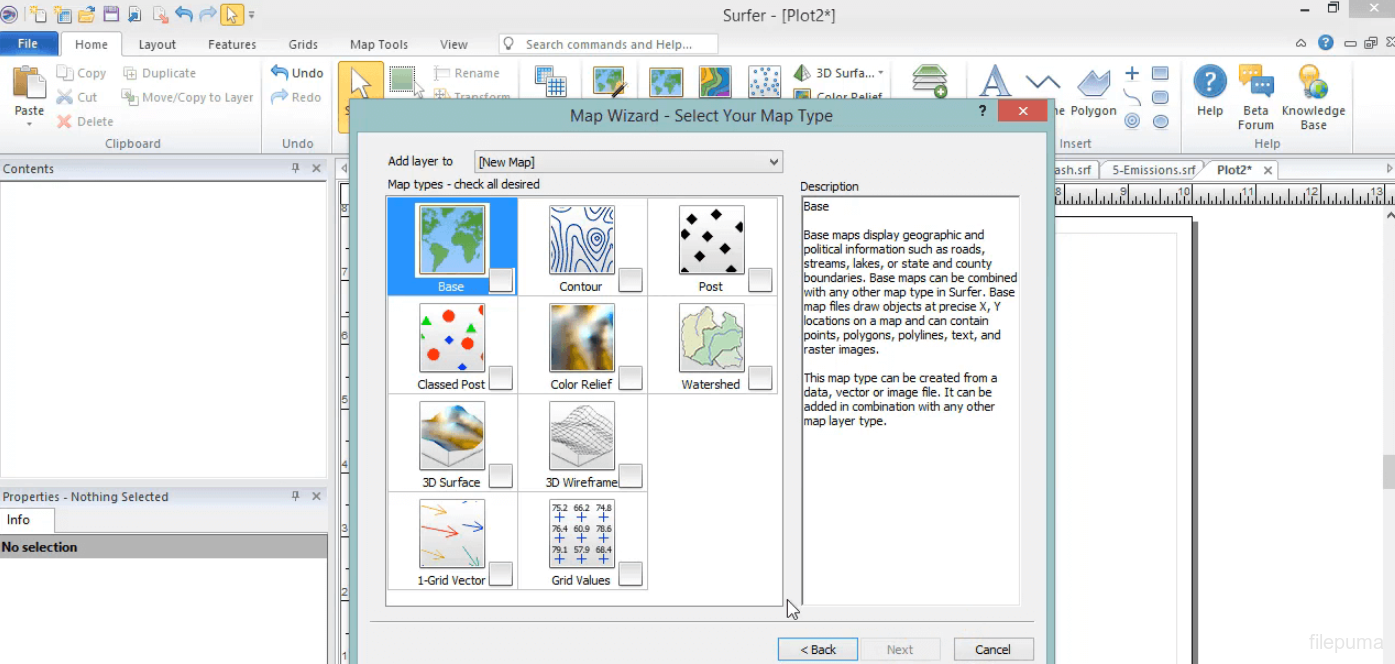Select the Contour map type icon
The width and height of the screenshot is (1395, 664).
click(x=582, y=240)
